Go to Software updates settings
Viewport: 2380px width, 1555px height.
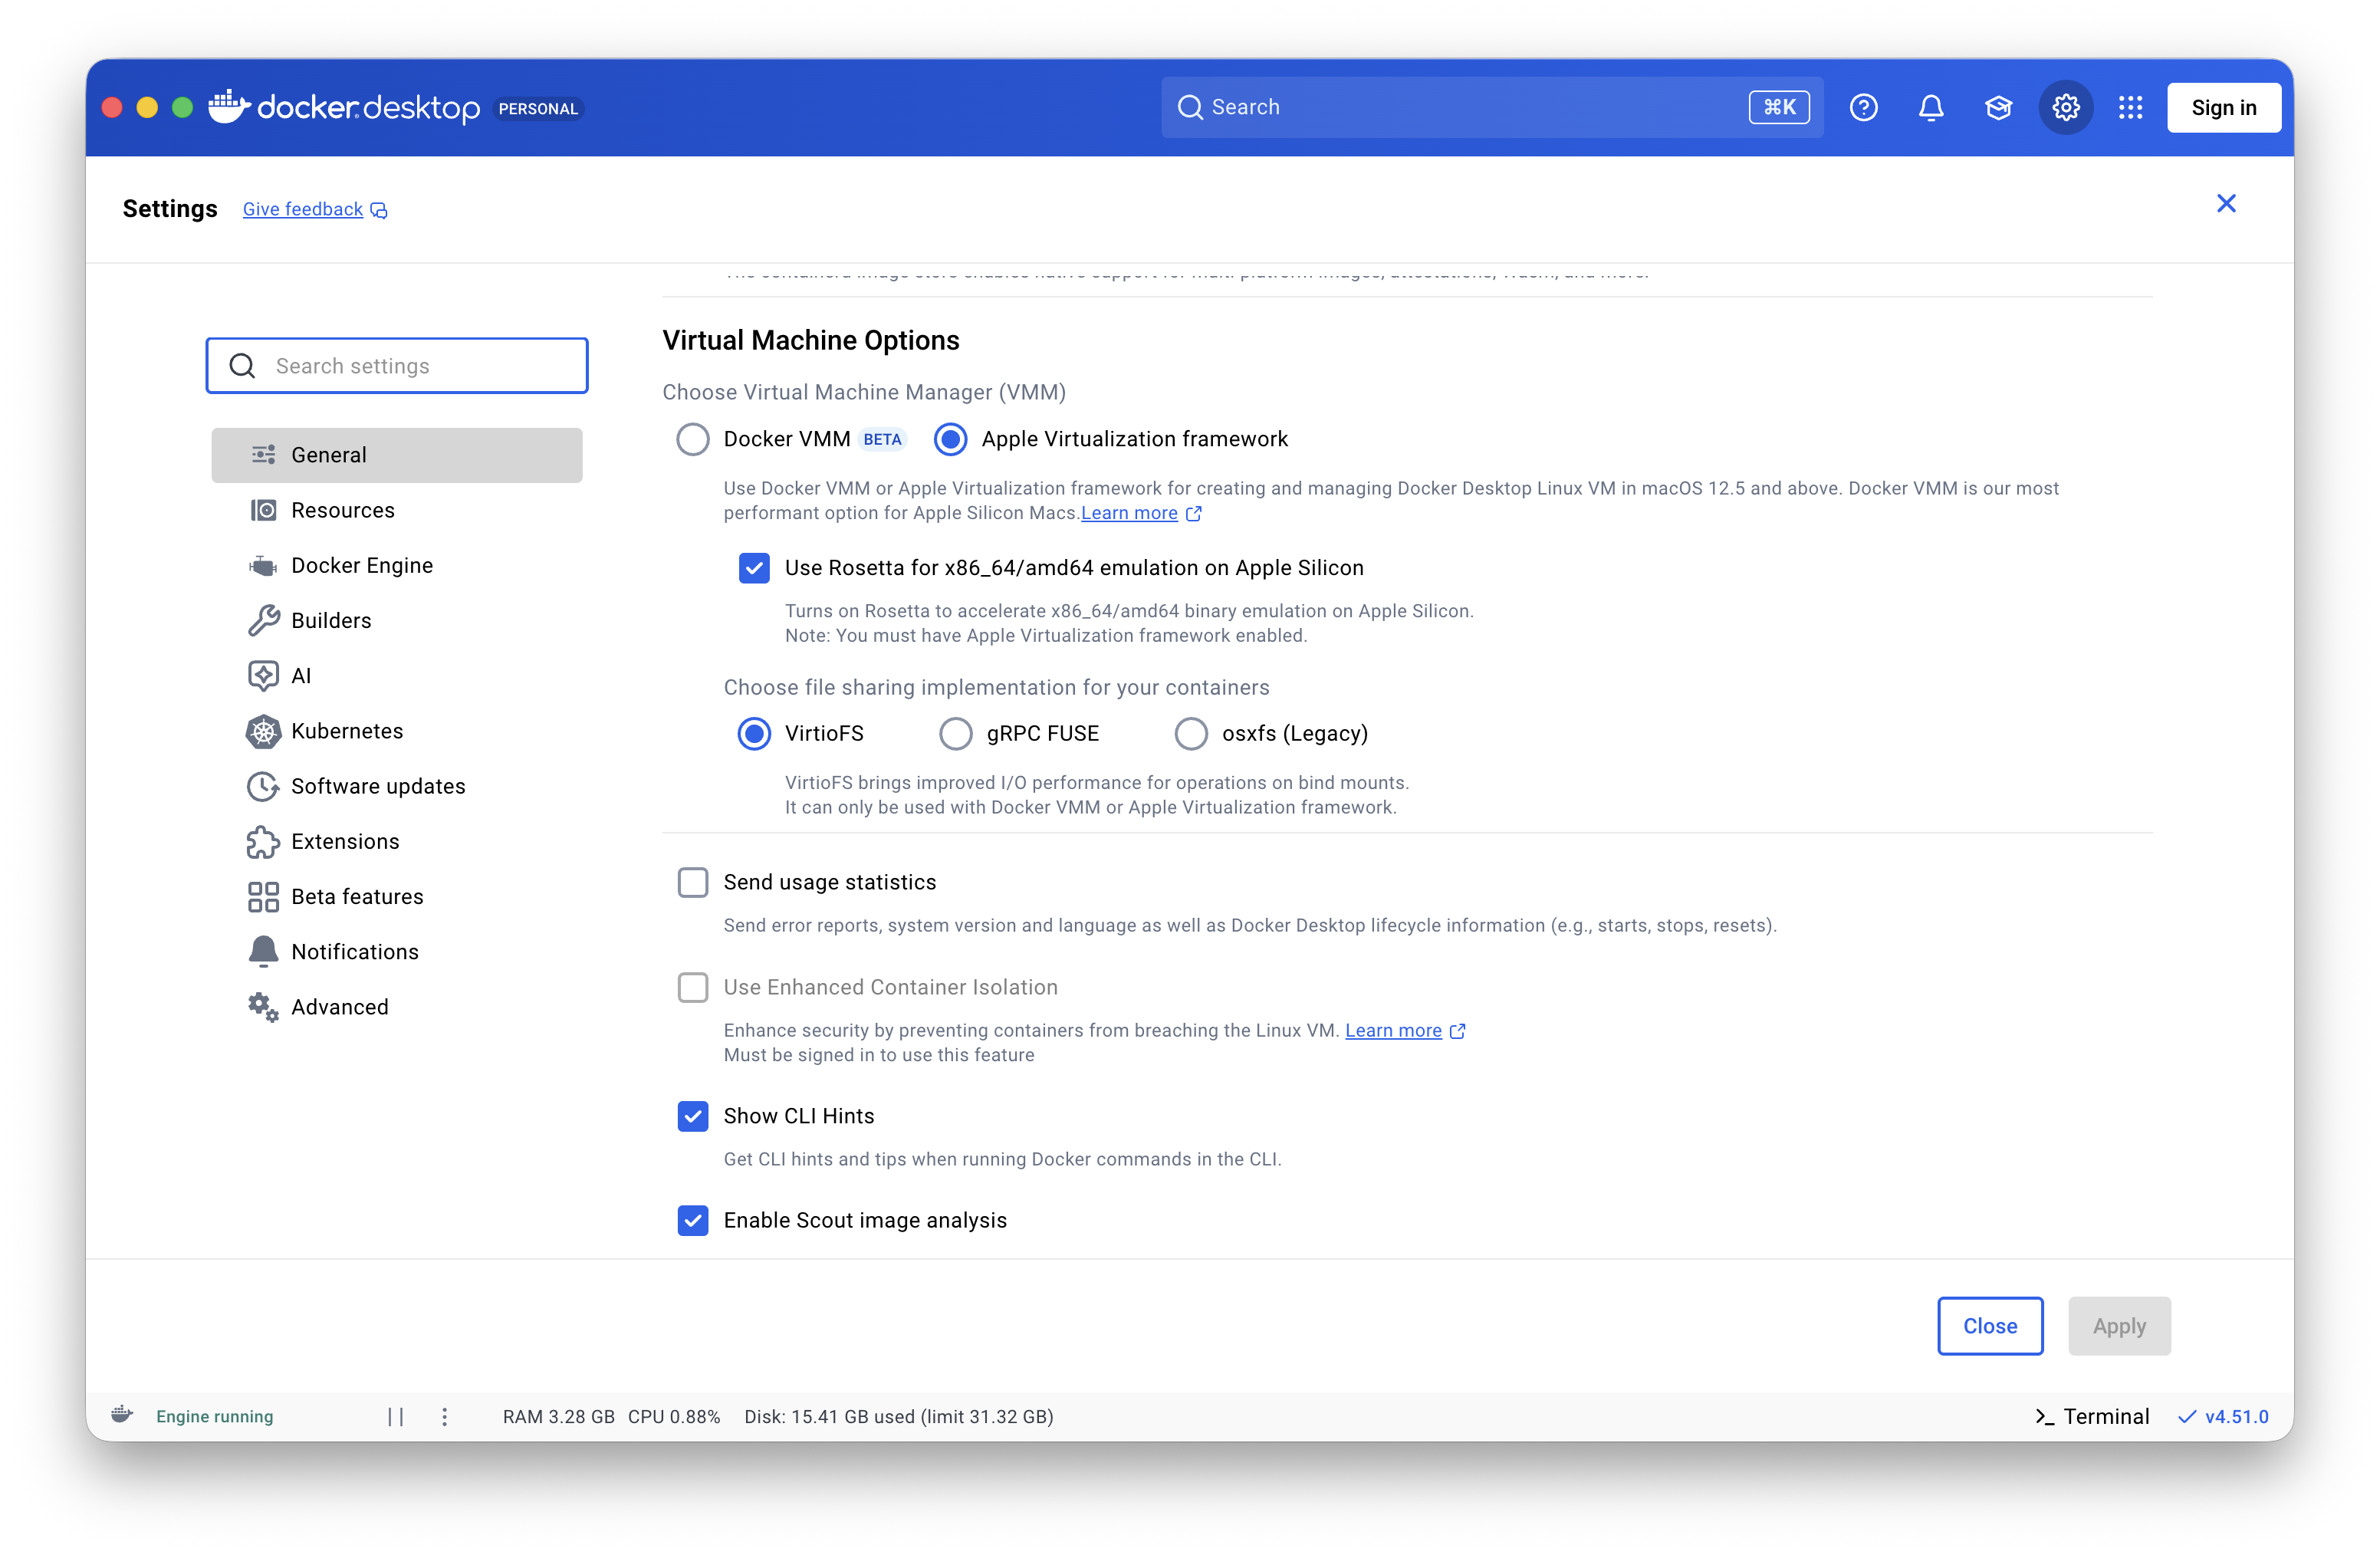click(397, 787)
